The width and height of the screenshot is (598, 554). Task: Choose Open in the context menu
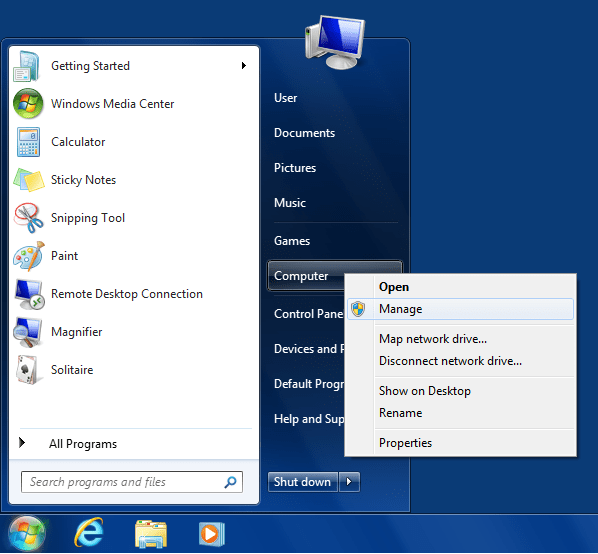pos(461,287)
